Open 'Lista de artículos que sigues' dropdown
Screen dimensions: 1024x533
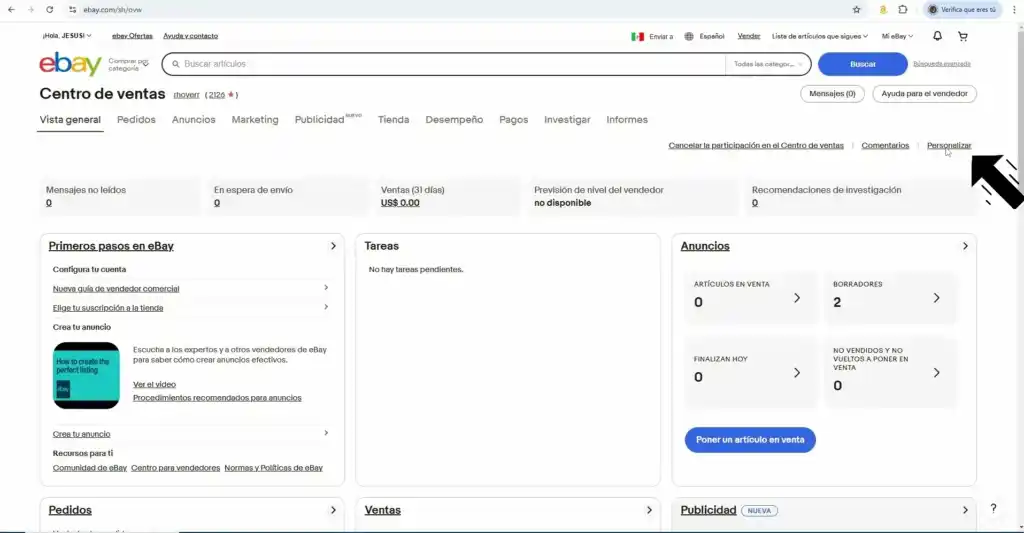click(x=820, y=37)
